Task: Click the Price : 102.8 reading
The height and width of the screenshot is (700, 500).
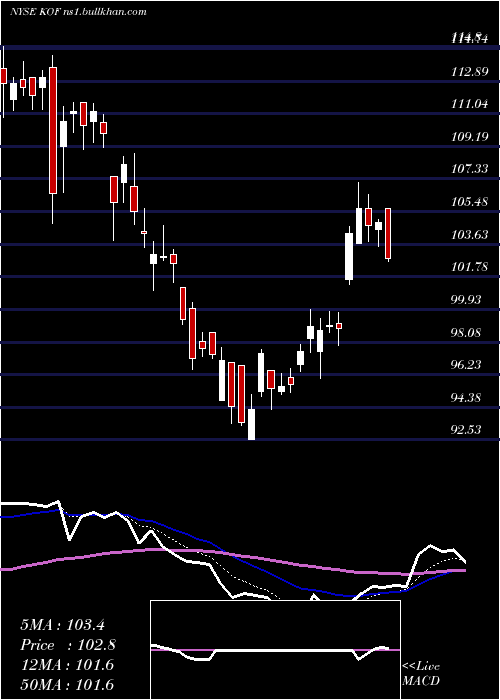Action: [68, 645]
